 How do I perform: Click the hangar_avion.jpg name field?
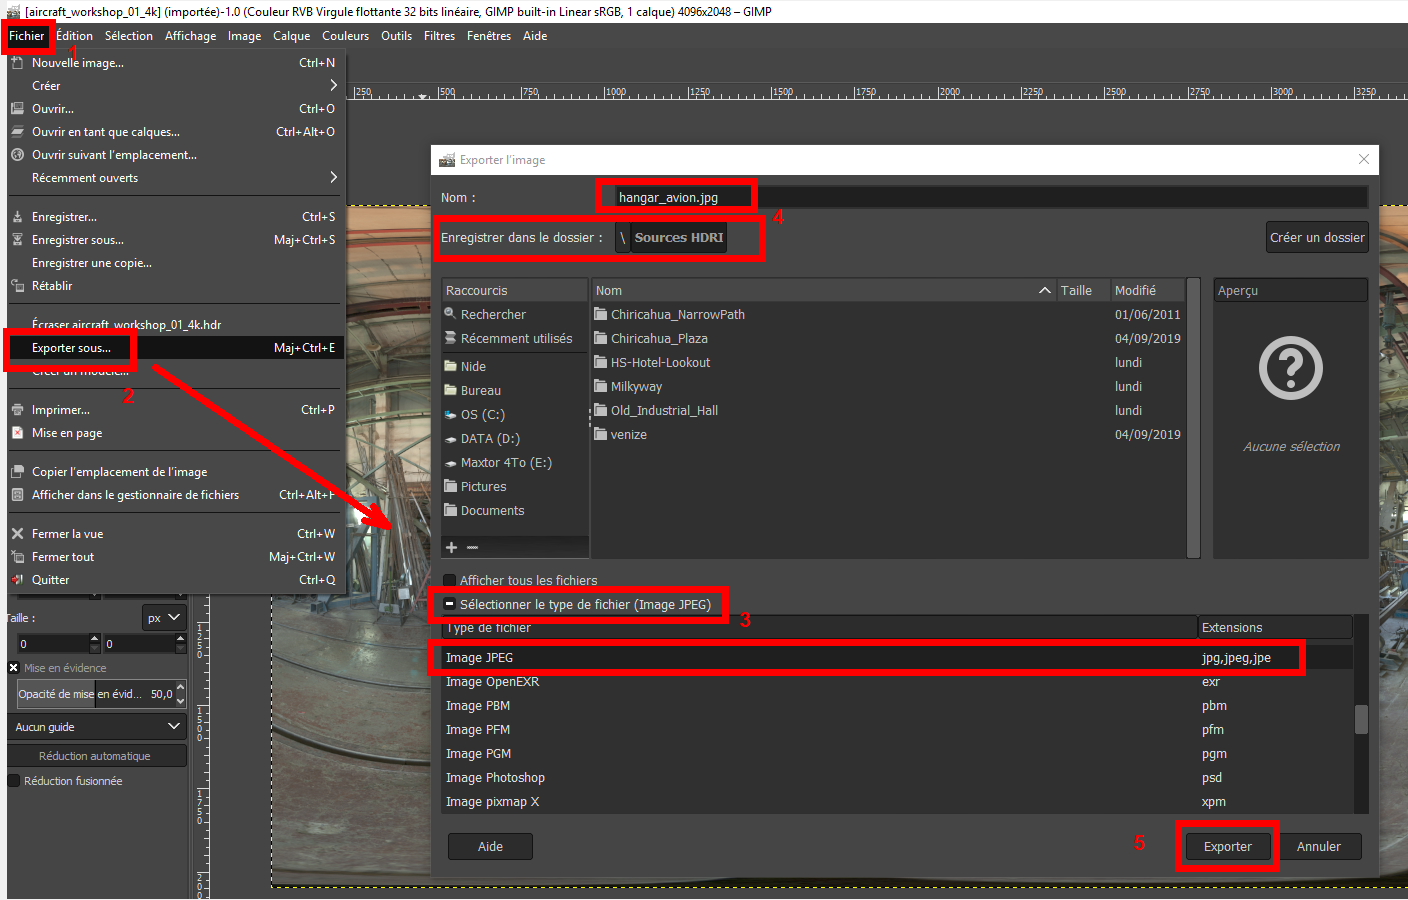680,198
